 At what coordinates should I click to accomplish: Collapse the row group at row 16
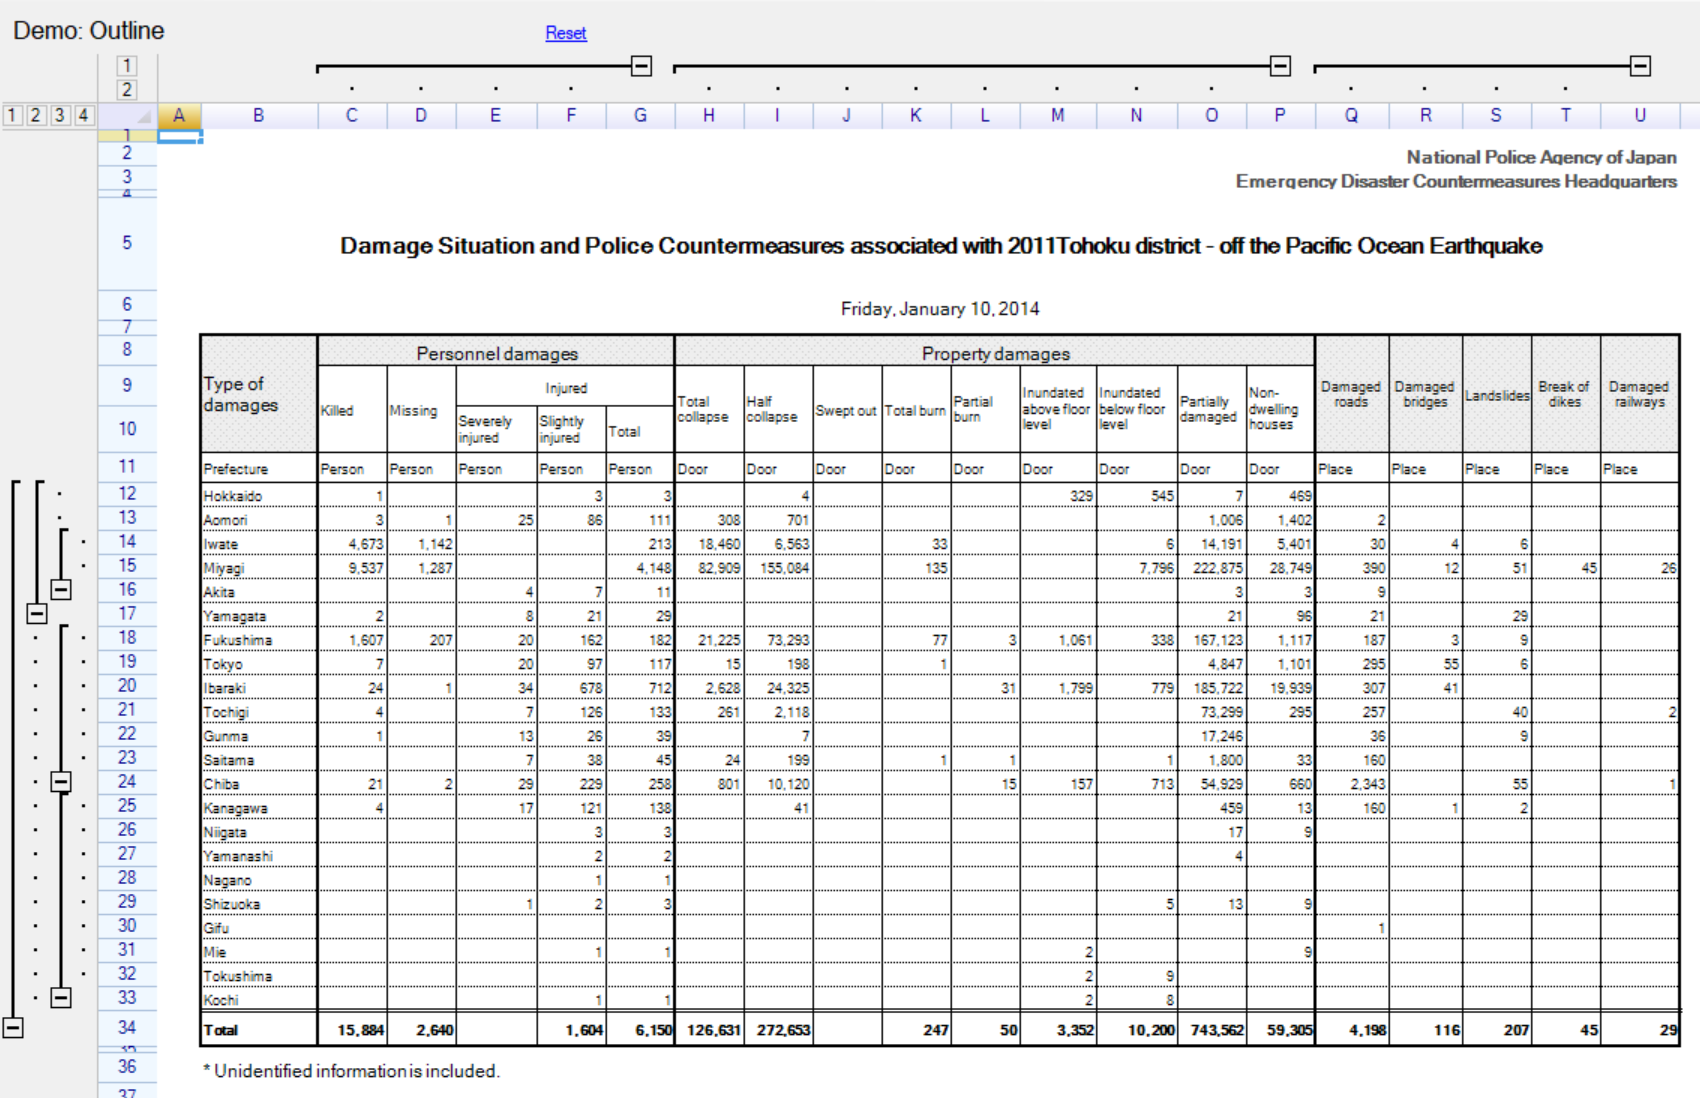(61, 590)
